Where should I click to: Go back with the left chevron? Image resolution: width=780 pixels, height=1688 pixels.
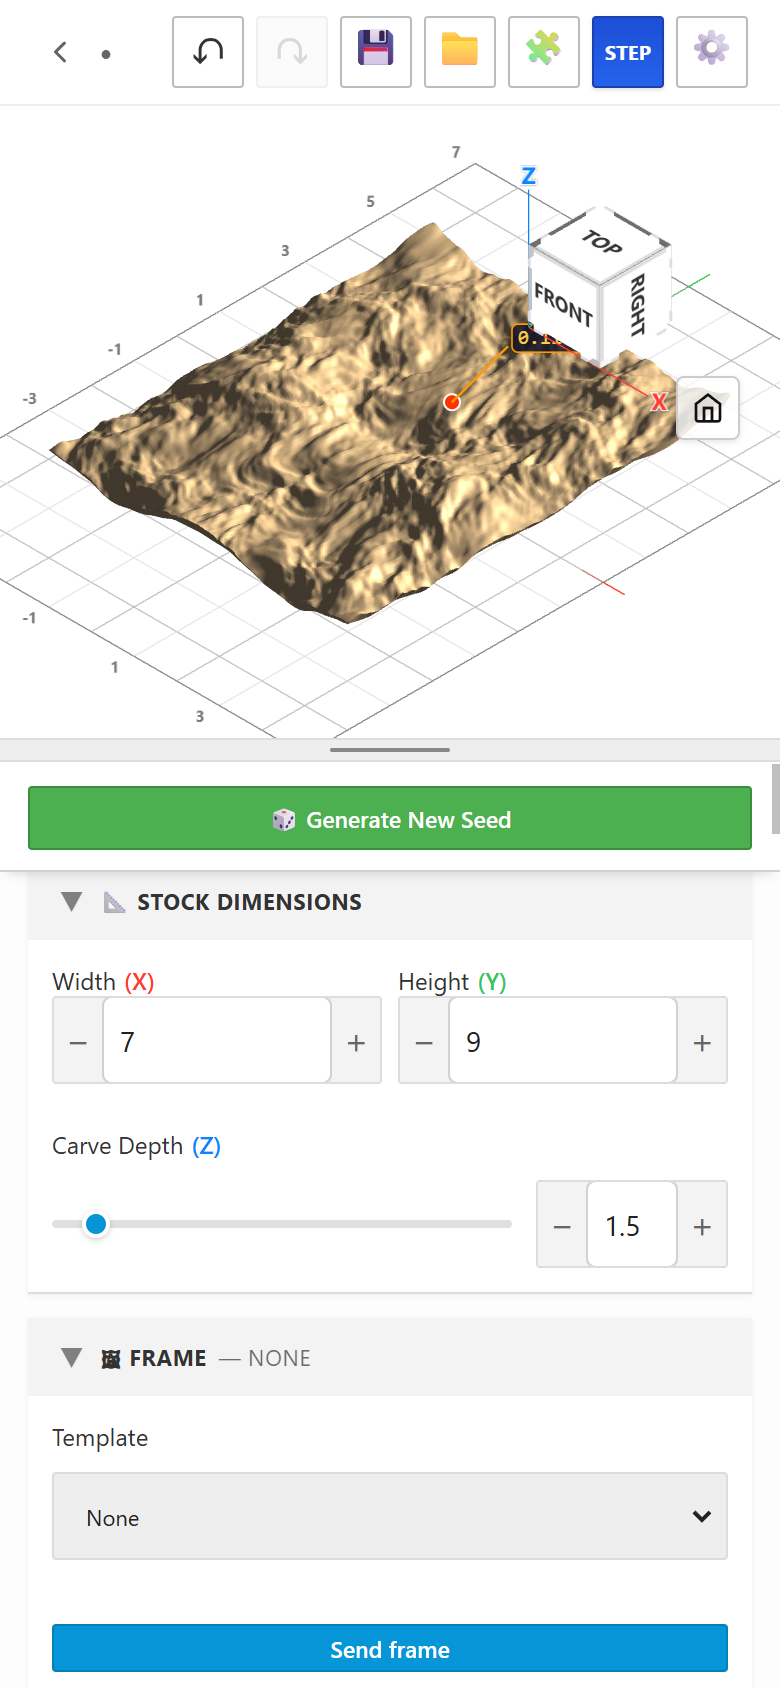tap(61, 52)
